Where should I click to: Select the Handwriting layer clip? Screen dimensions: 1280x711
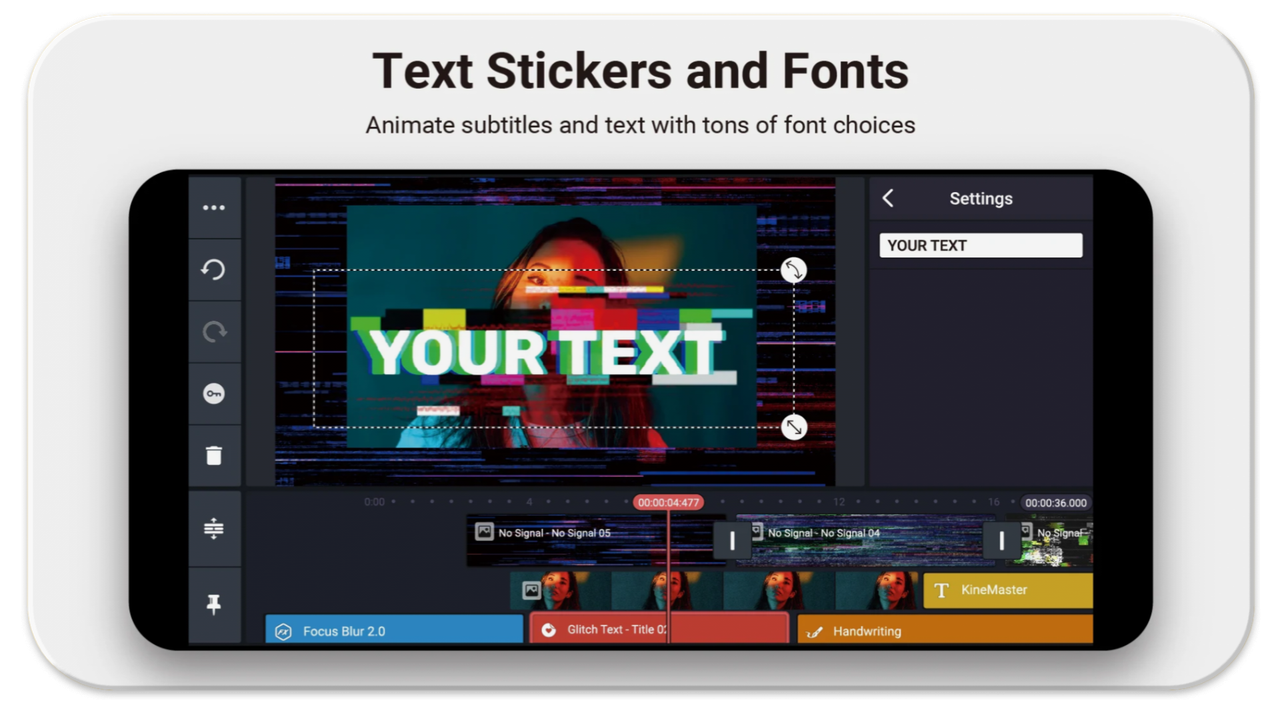pos(945,631)
